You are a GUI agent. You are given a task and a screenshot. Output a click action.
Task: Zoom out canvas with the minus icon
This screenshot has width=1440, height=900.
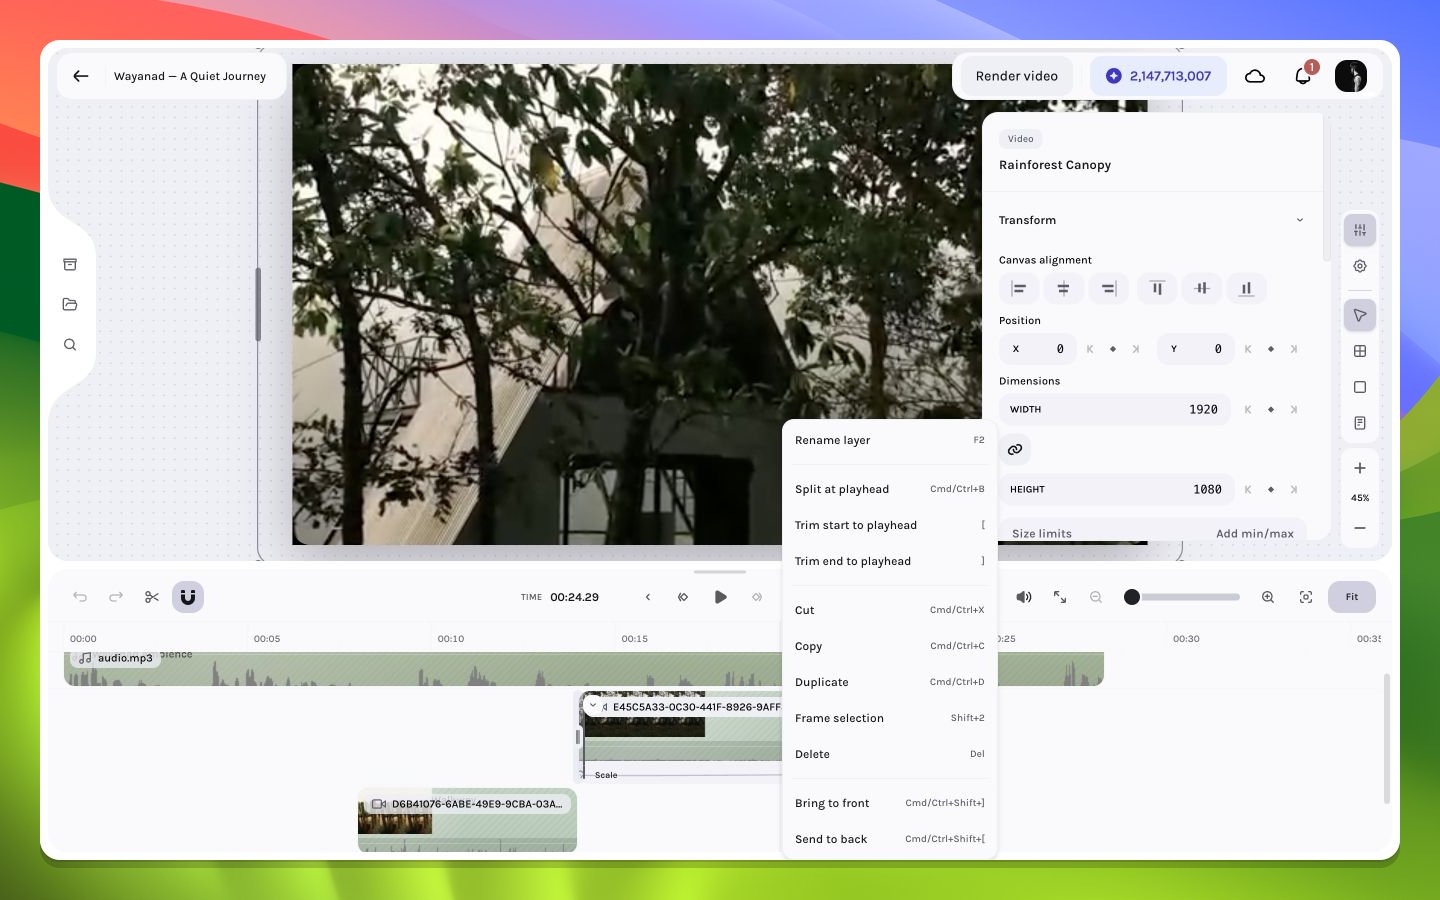coord(1360,528)
